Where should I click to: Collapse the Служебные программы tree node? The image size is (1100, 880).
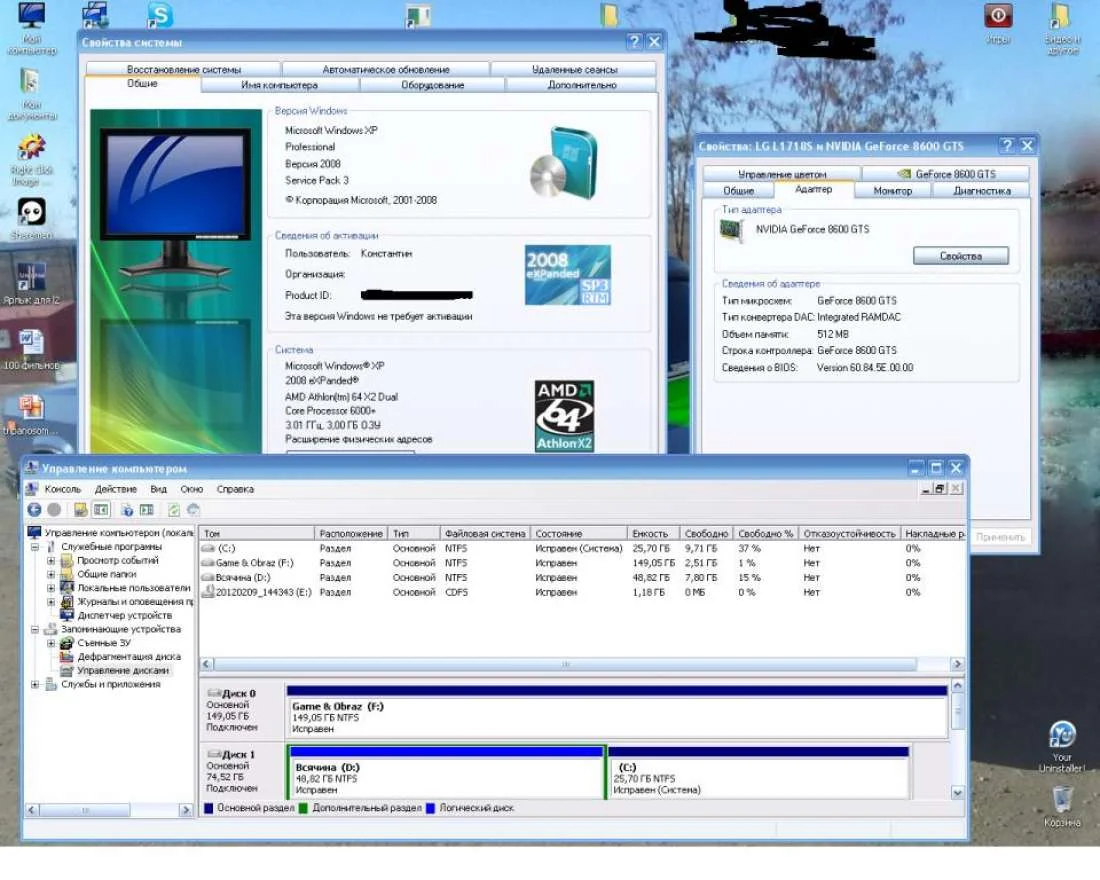point(36,547)
